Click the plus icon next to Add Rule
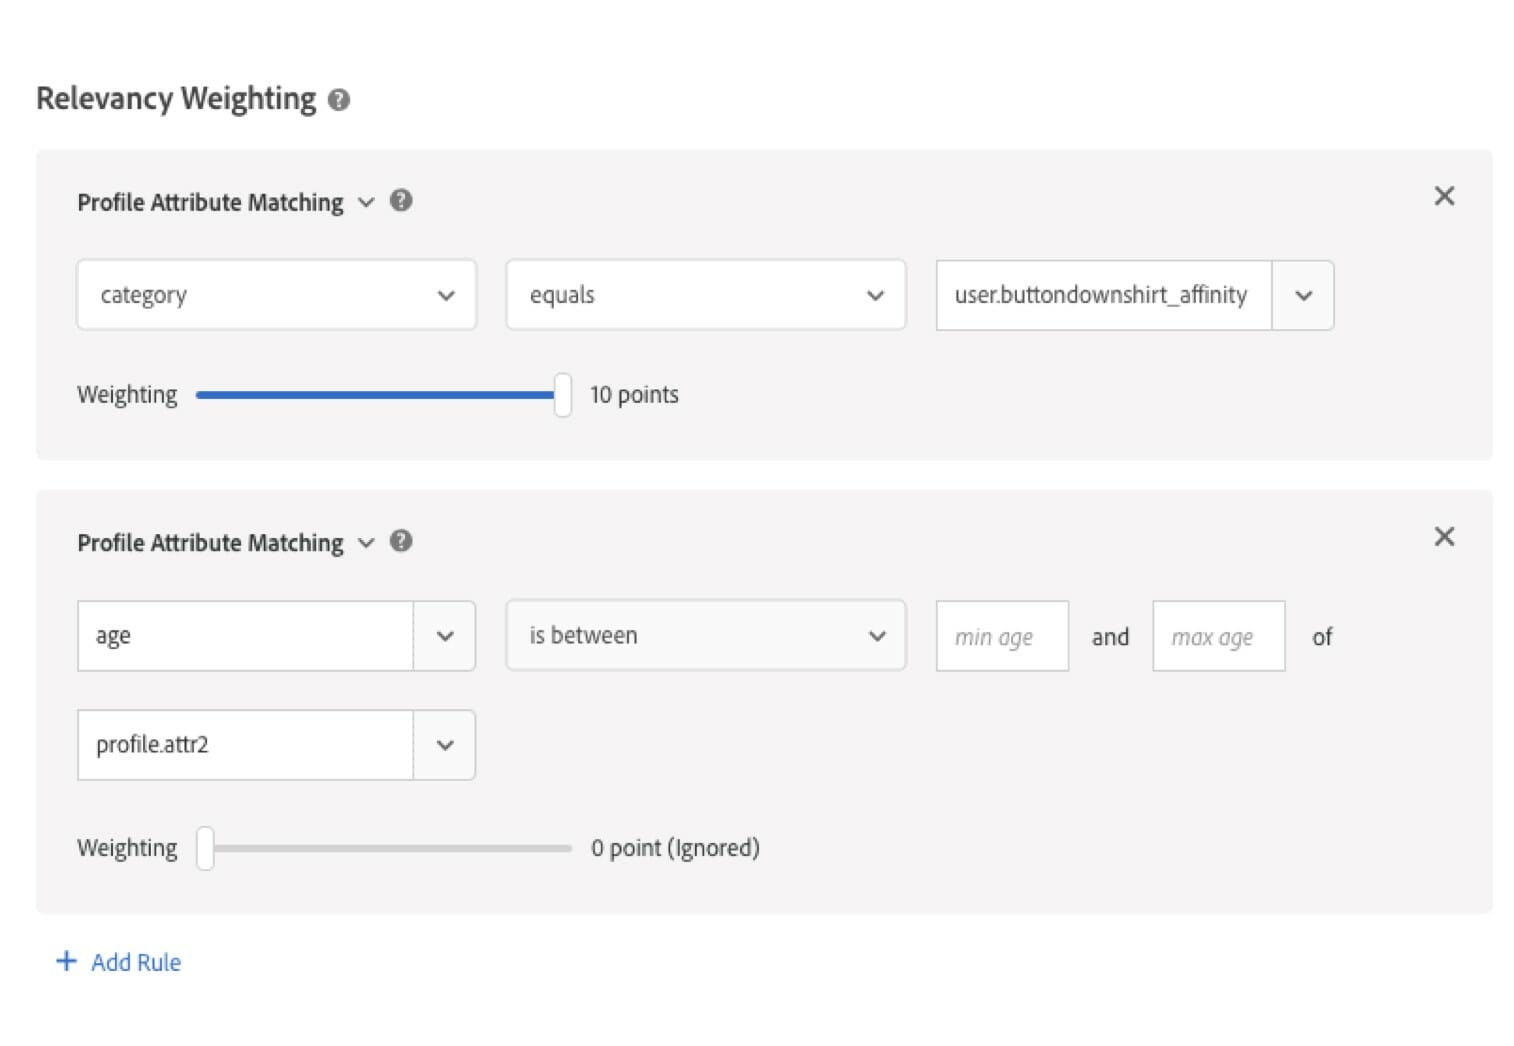1514x1046 pixels. (66, 961)
